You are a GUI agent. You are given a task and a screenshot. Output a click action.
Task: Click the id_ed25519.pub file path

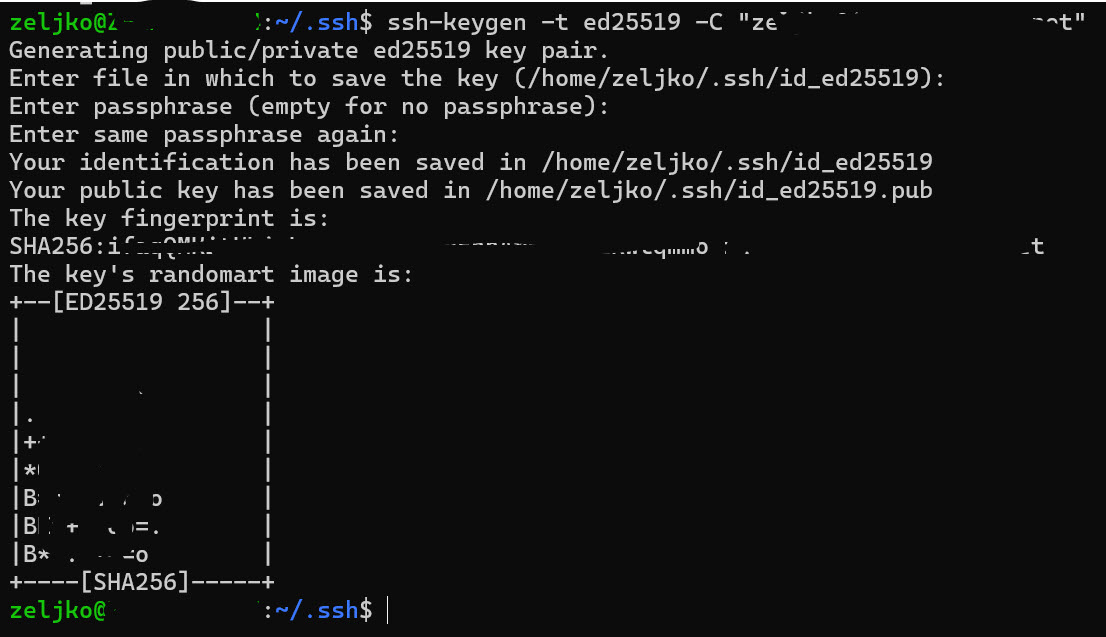pyautogui.click(x=709, y=190)
